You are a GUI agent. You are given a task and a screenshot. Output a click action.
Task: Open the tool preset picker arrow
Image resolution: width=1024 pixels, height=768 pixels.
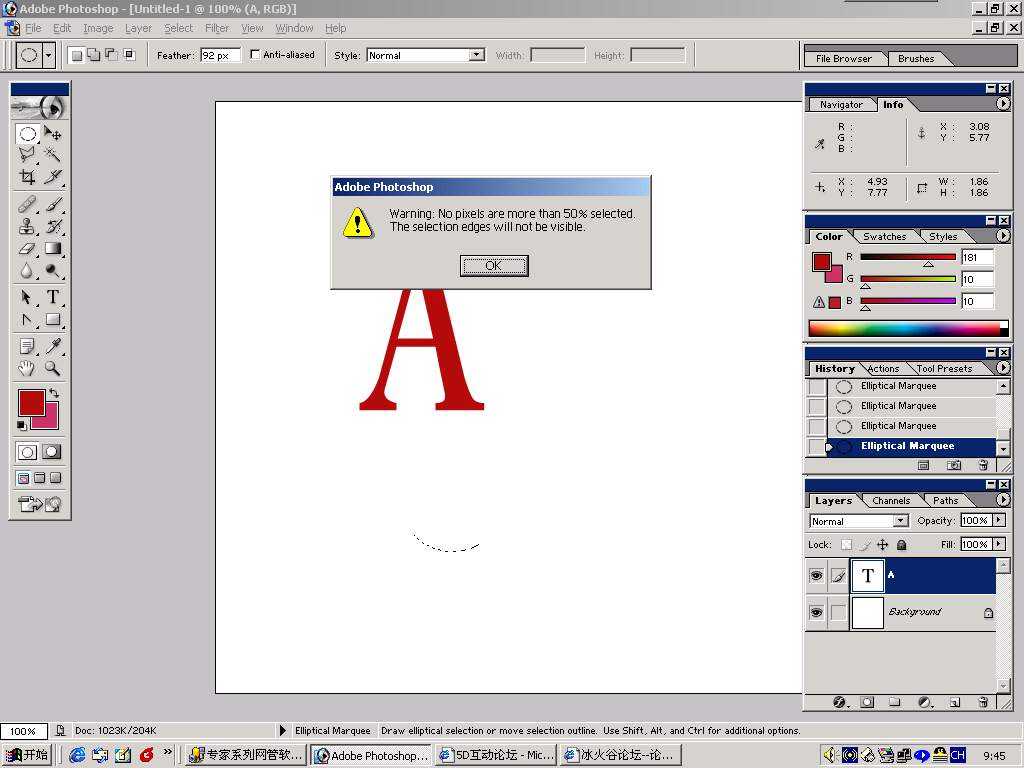(48, 55)
